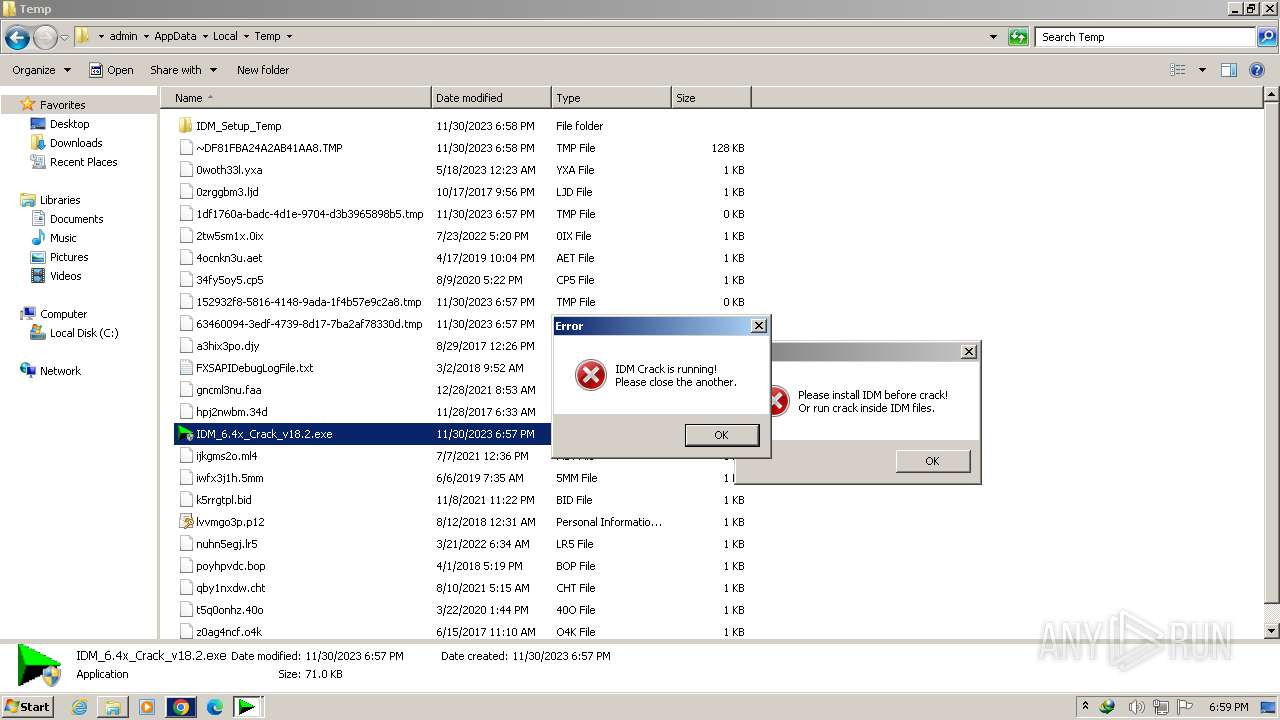Click the search magnifier icon
This screenshot has height=720, width=1280.
[x=1267, y=37]
